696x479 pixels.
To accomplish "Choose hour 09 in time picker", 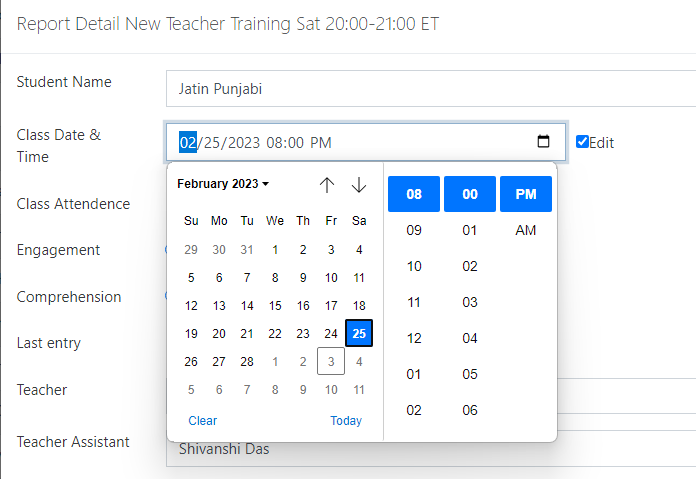I will 414,231.
